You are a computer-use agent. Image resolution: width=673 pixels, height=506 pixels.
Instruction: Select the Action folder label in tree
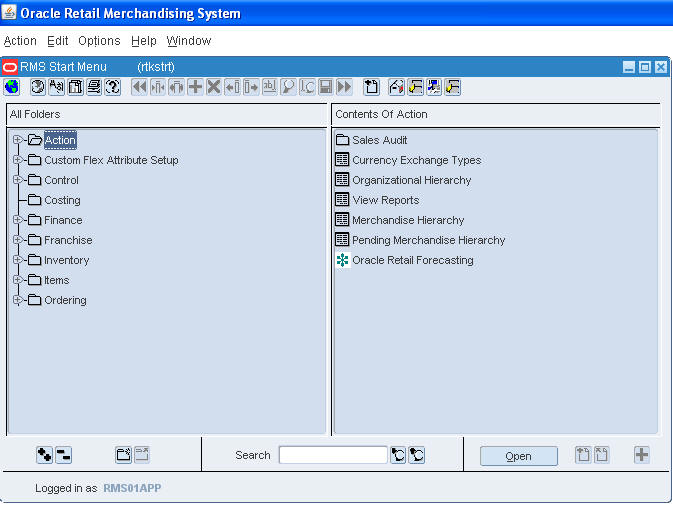(60, 140)
